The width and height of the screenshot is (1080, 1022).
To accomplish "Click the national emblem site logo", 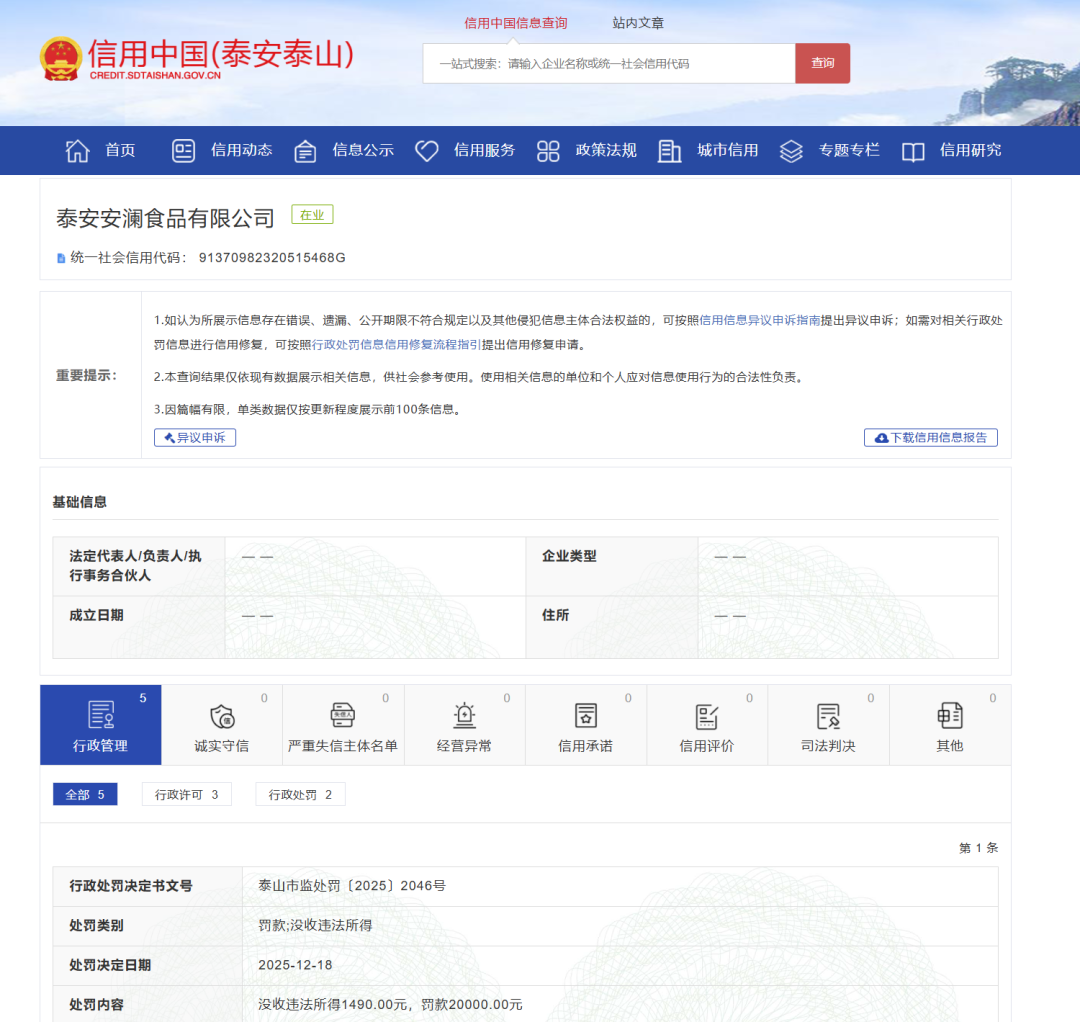I will pos(61,60).
